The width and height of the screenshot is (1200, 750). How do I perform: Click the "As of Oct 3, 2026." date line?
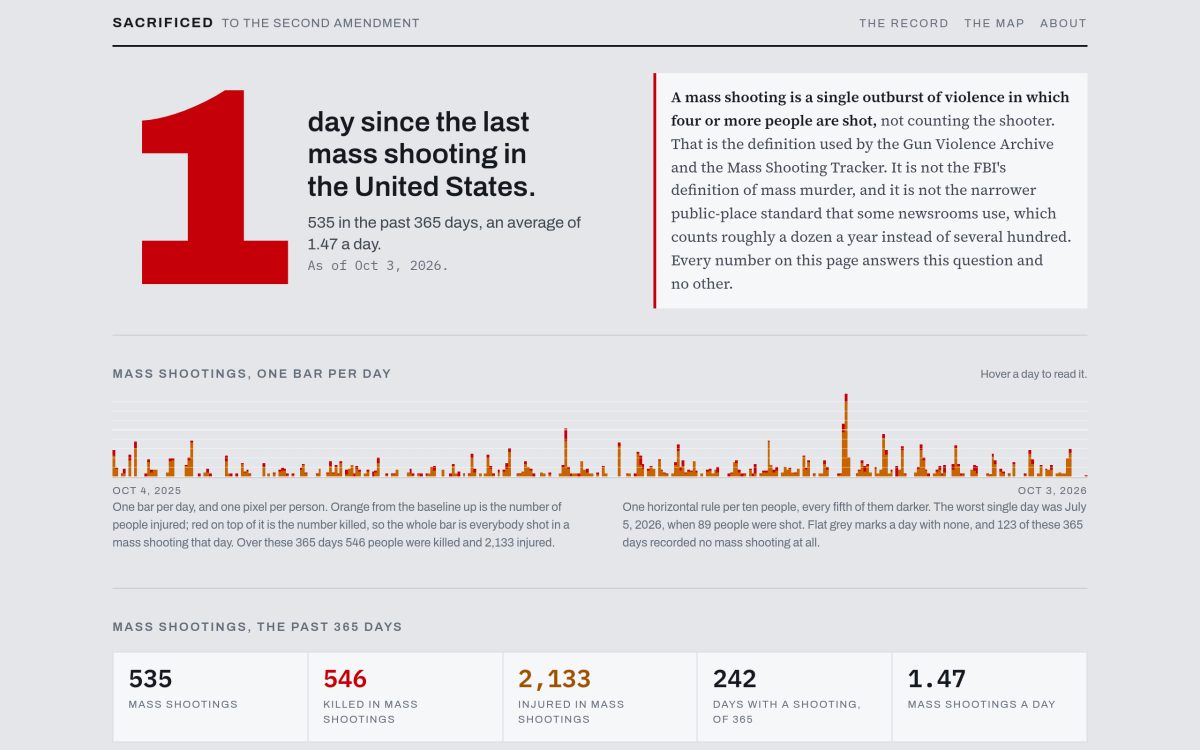tap(378, 266)
